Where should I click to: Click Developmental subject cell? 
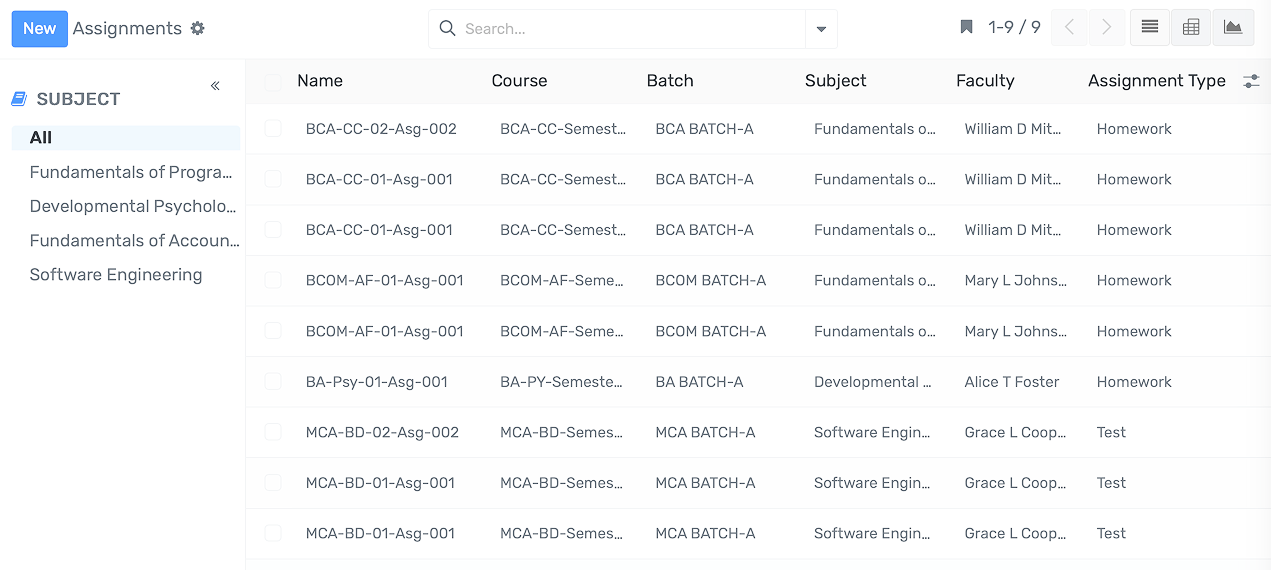click(x=872, y=382)
